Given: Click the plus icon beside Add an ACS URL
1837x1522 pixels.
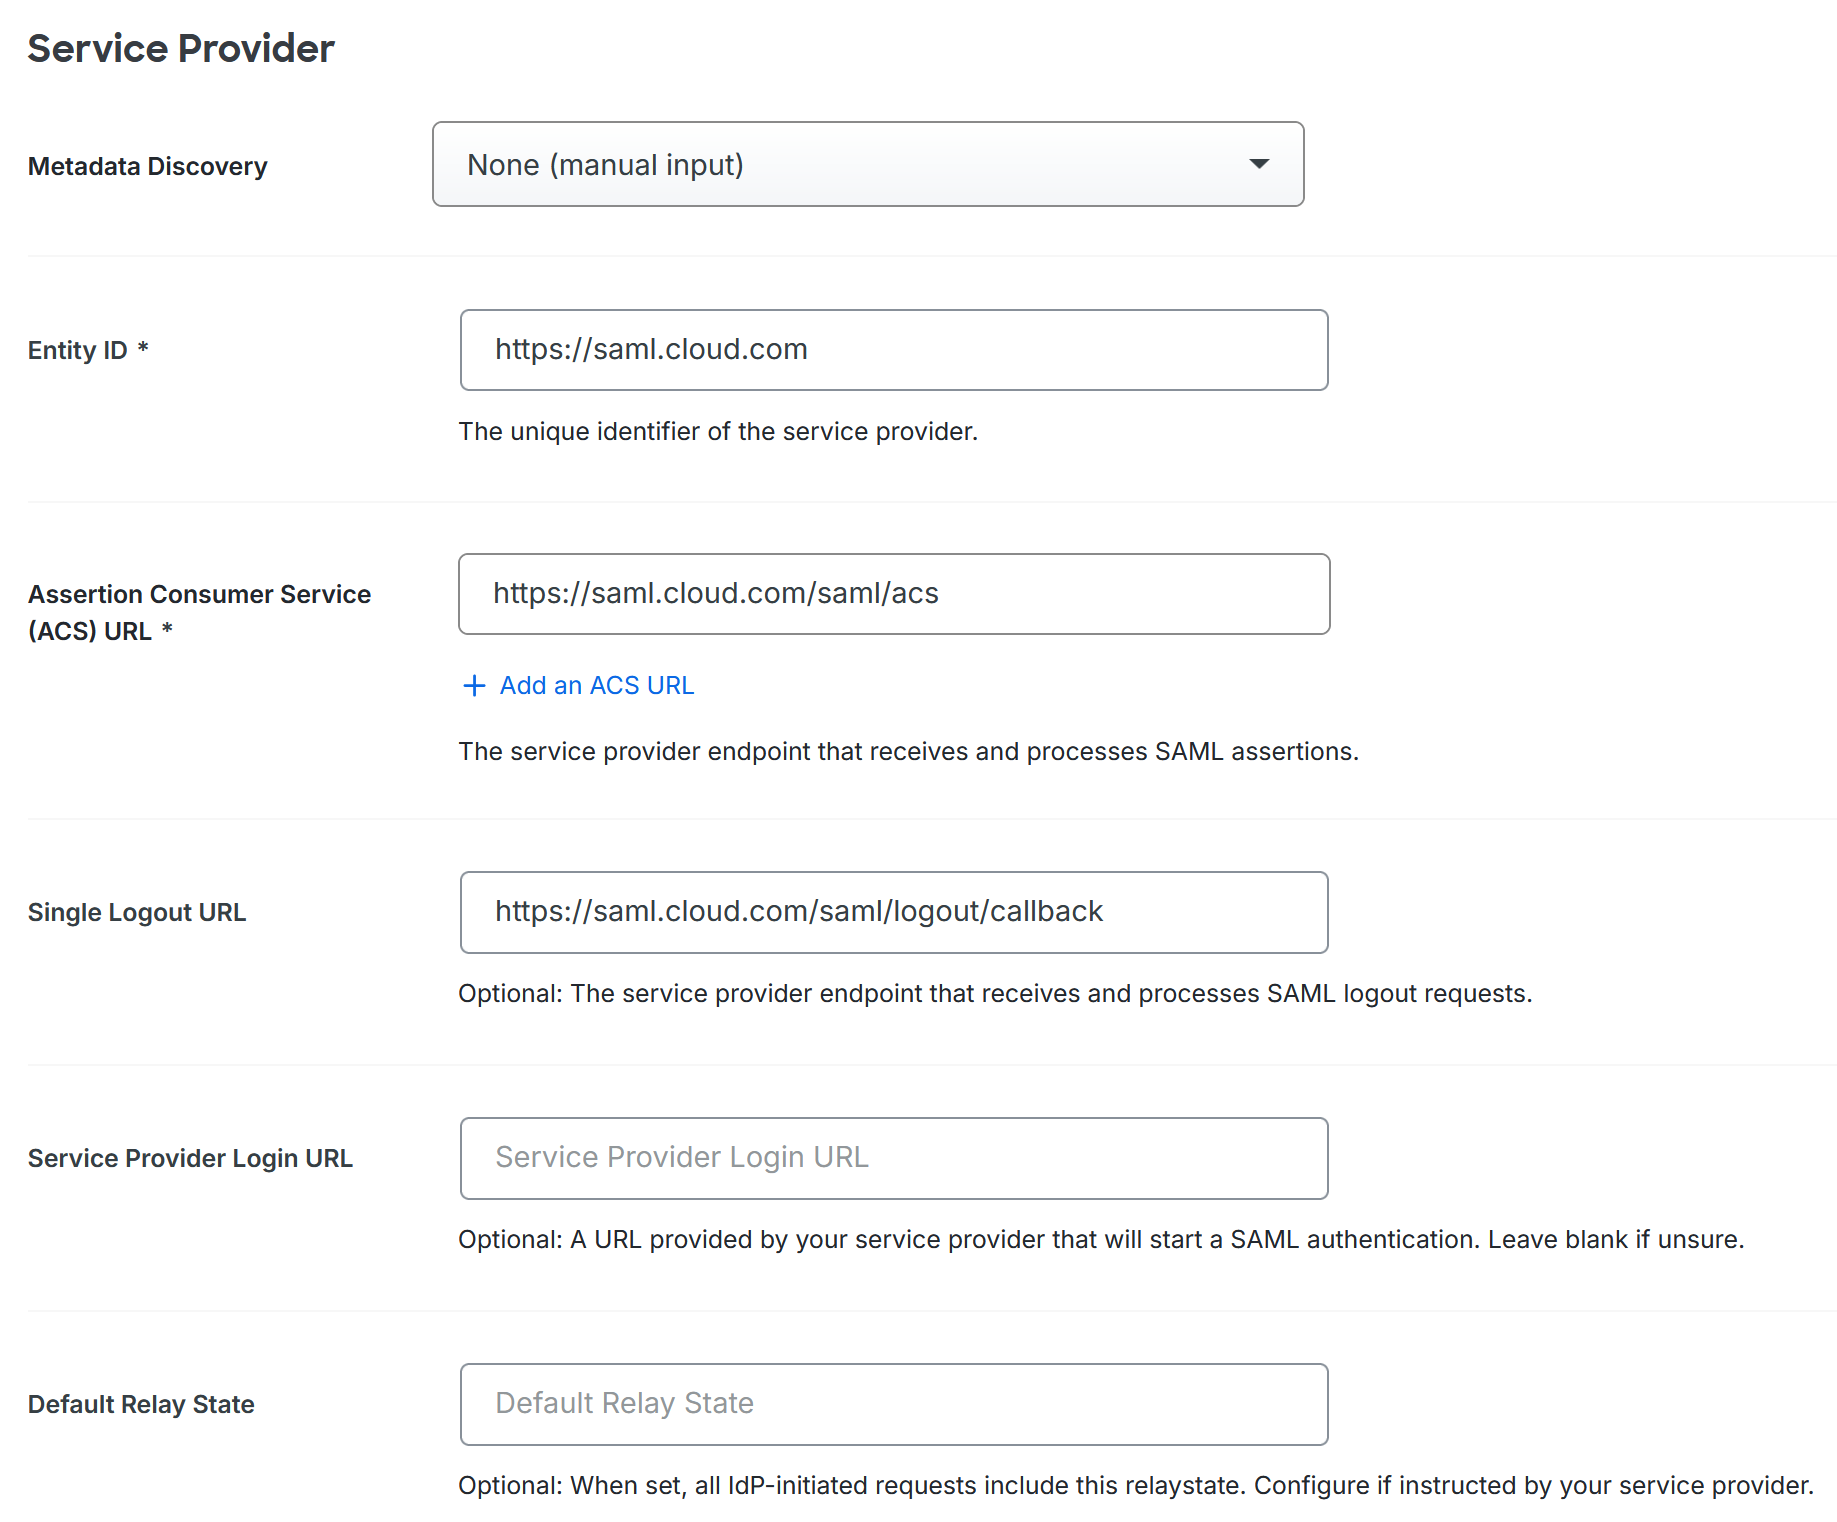Looking at the screenshot, I should click(473, 686).
